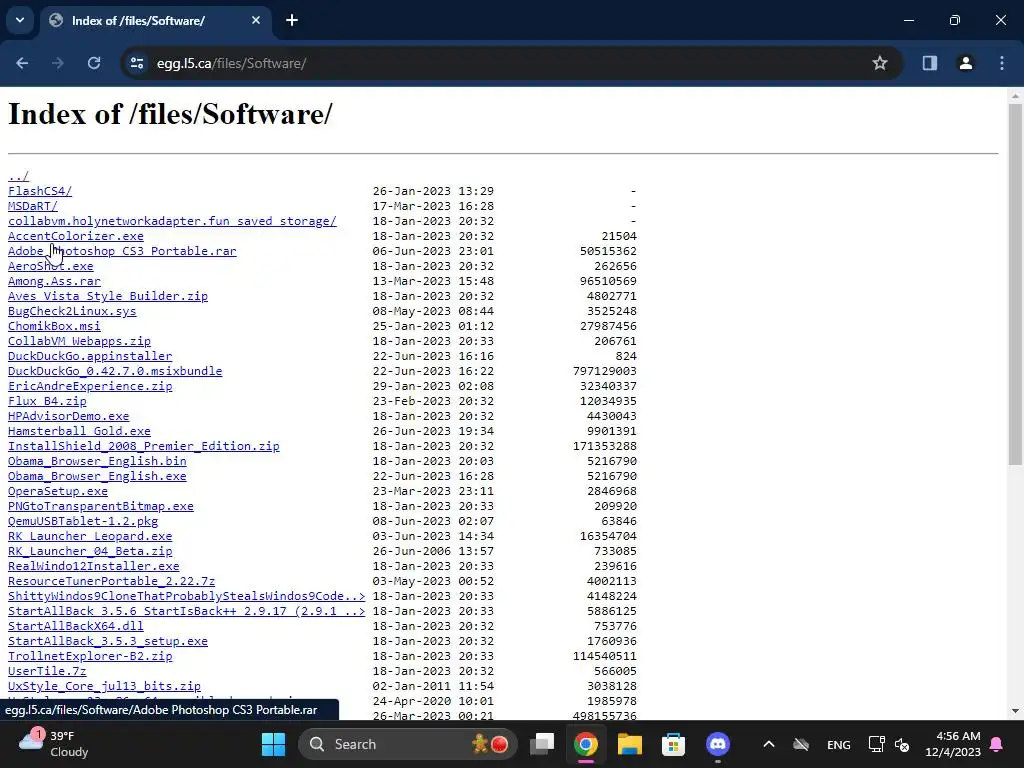Download RK_Launcher_Leopard.exe
The width and height of the screenshot is (1024, 768).
point(90,537)
